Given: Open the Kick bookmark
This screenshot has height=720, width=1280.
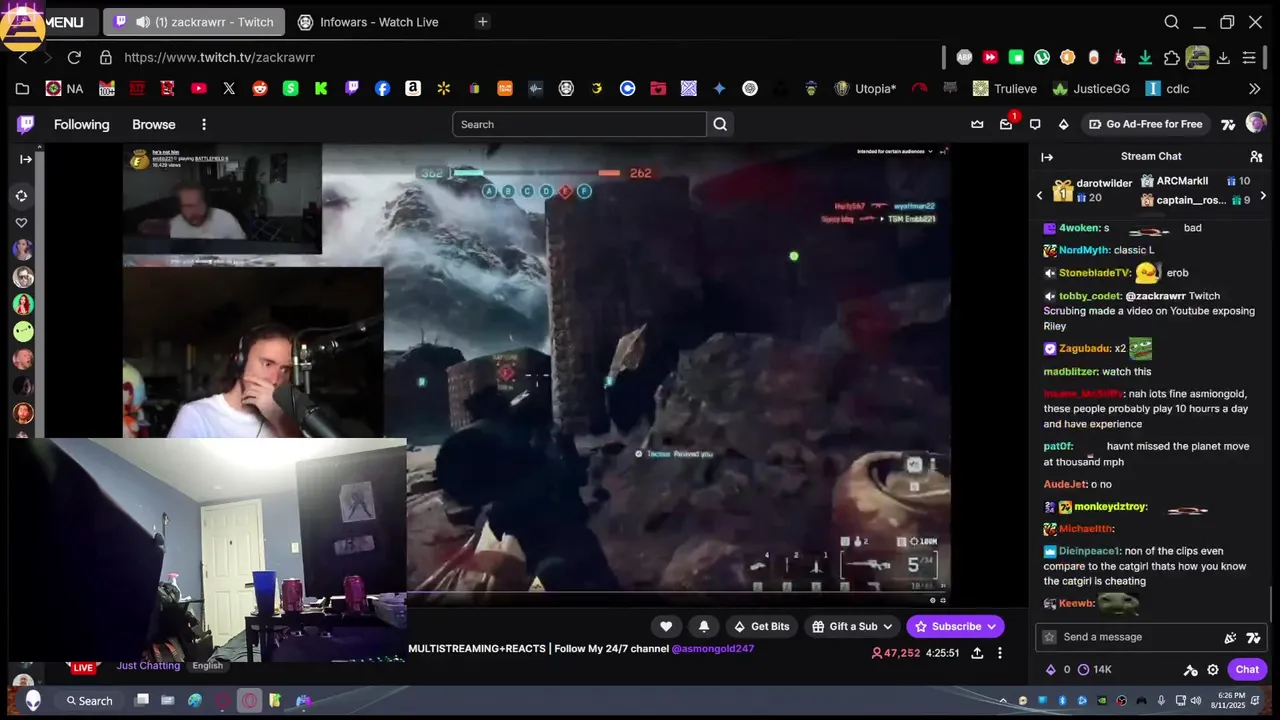Looking at the screenshot, I should [x=321, y=88].
